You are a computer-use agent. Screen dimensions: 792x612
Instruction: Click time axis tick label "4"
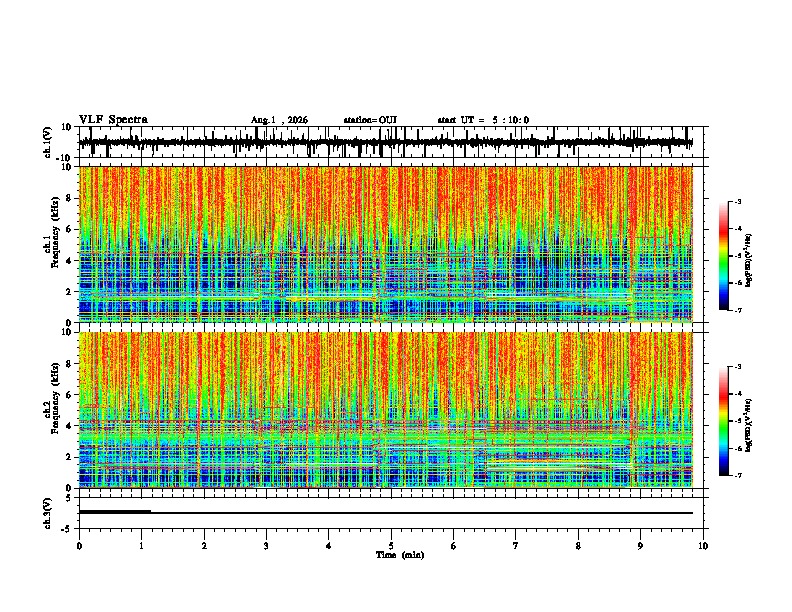(x=329, y=546)
